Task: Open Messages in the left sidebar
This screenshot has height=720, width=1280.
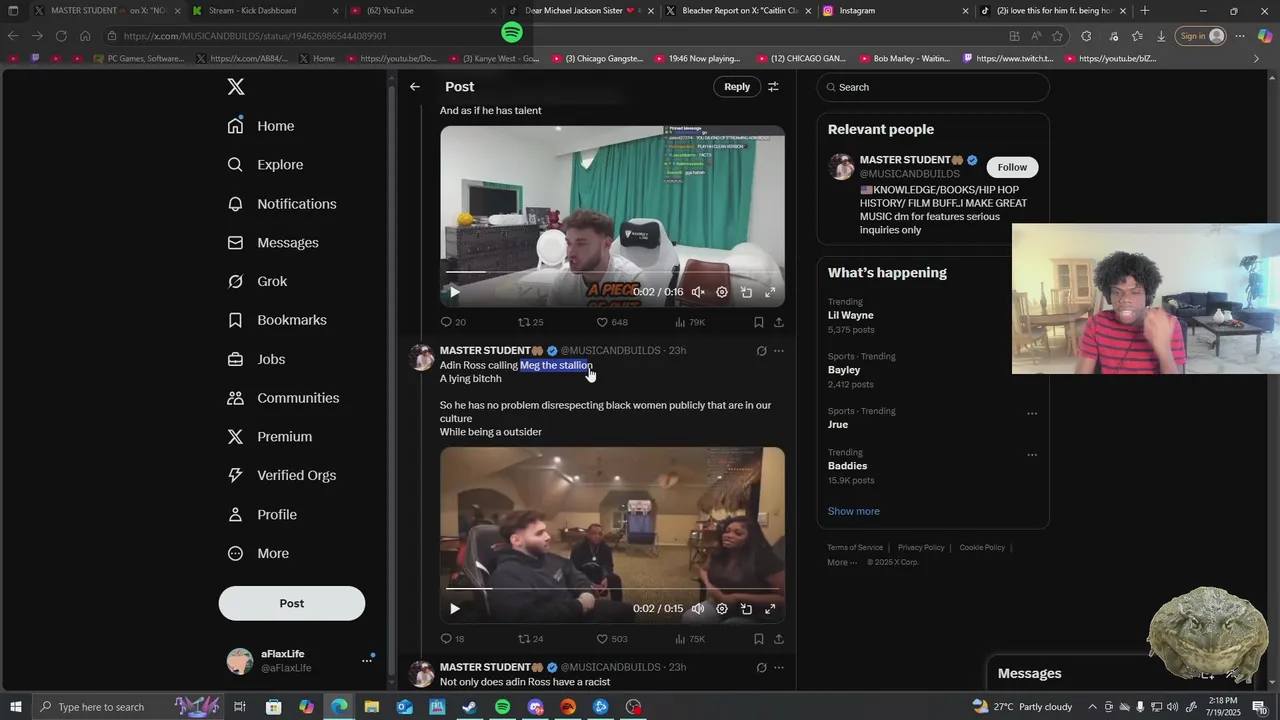Action: [273, 243]
